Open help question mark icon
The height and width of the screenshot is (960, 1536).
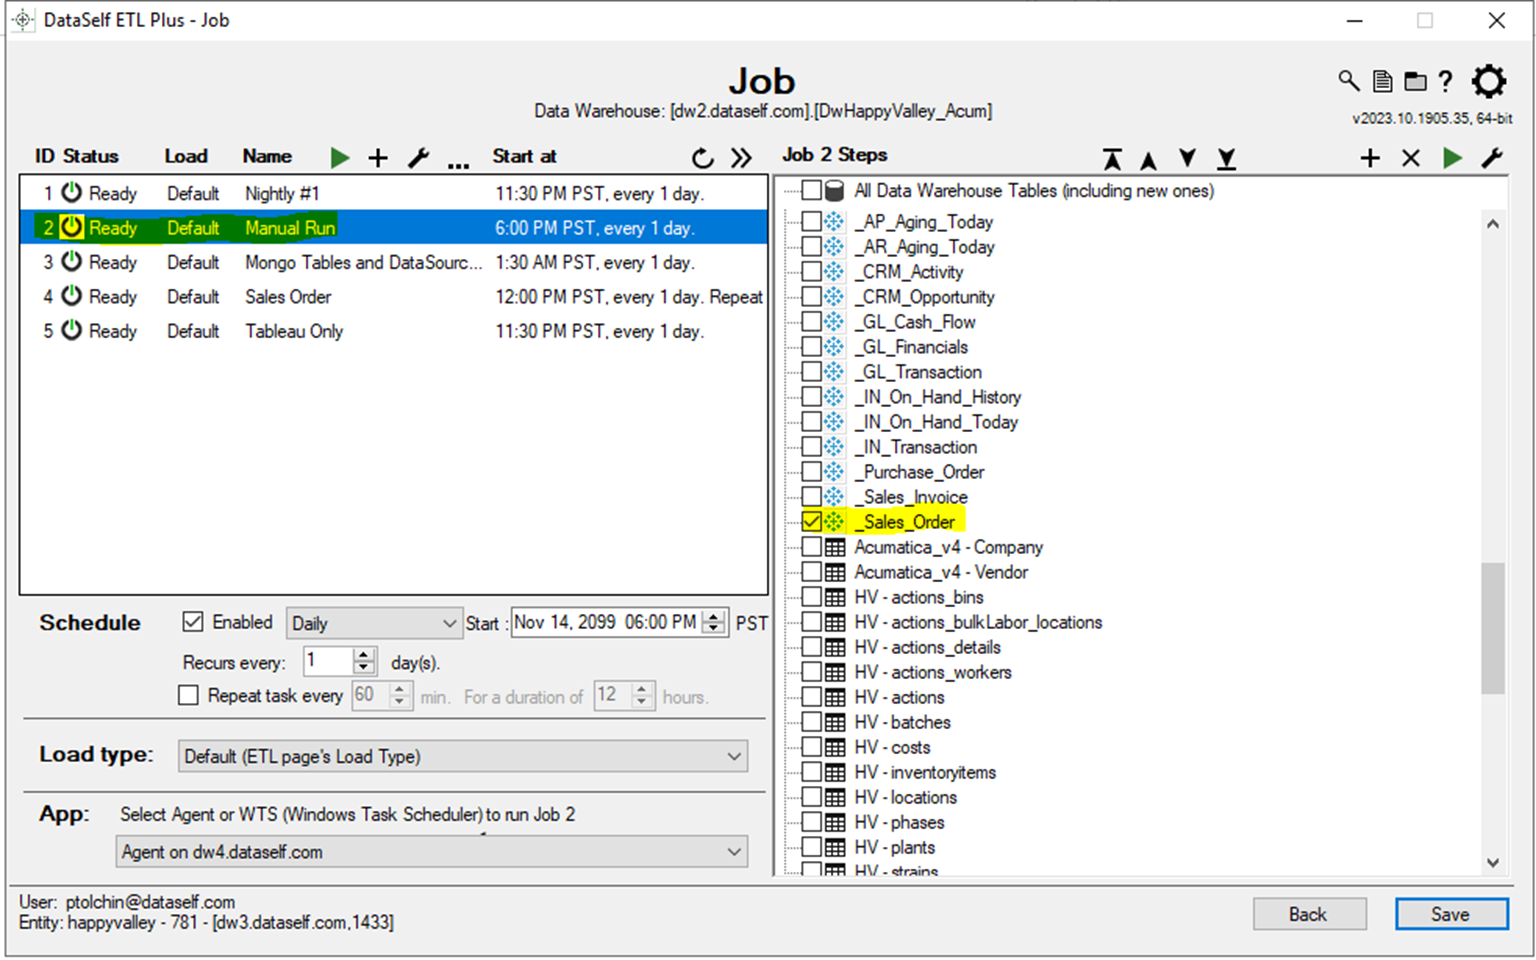tap(1445, 81)
